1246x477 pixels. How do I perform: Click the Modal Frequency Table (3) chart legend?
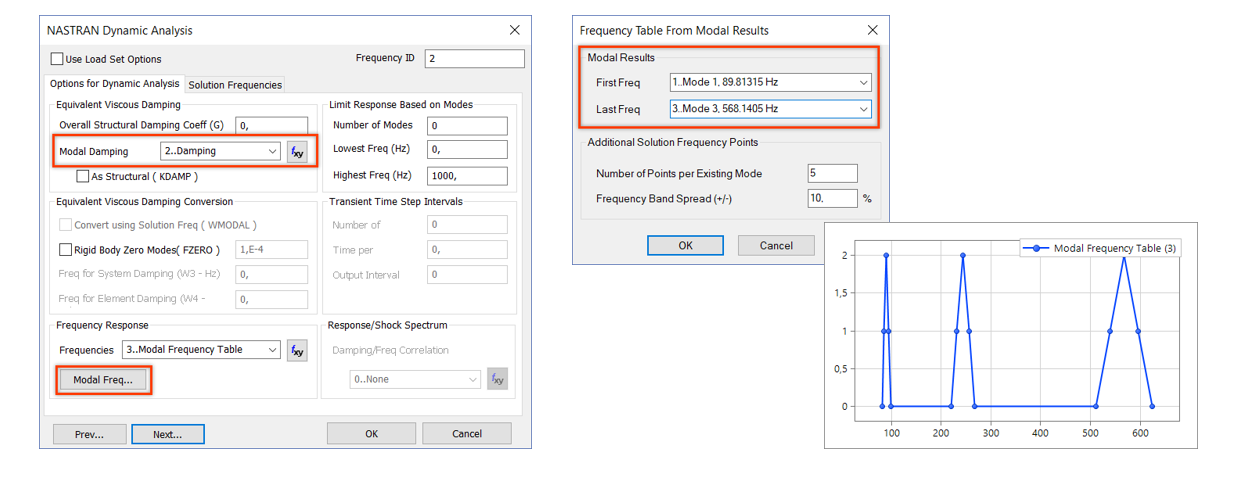(x=1100, y=248)
